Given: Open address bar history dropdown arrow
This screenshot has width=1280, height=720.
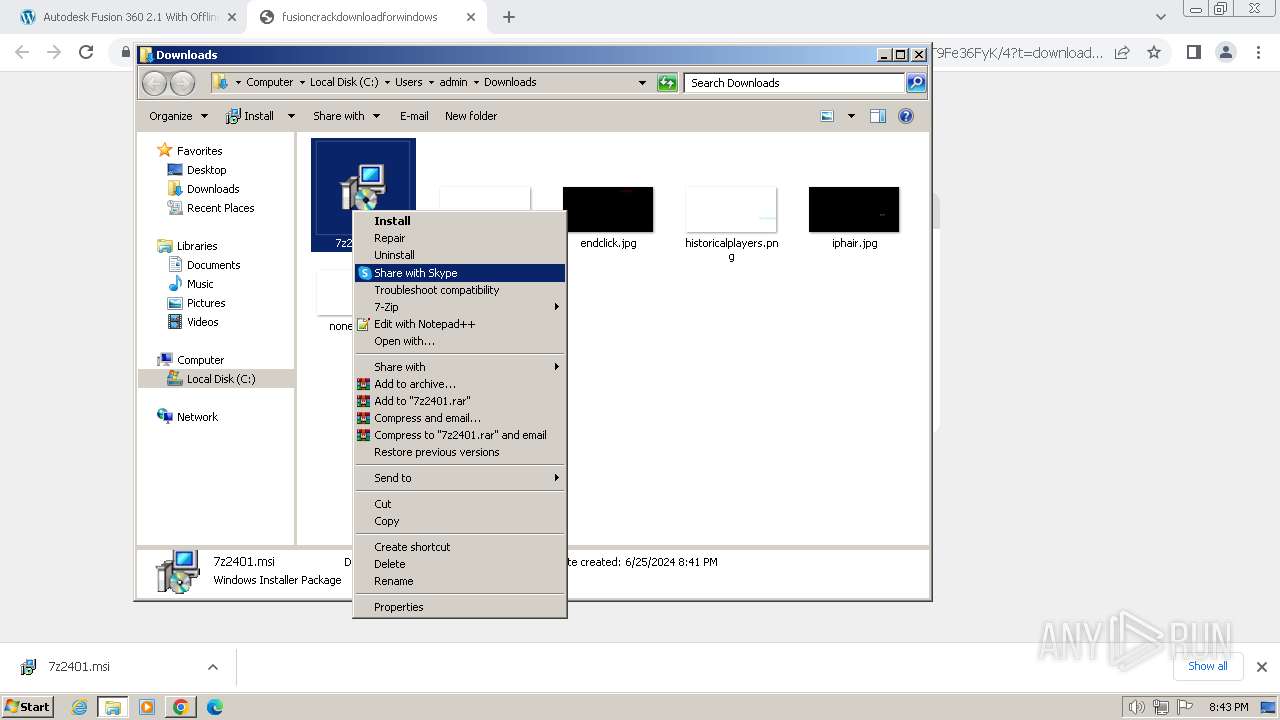Looking at the screenshot, I should coord(642,83).
